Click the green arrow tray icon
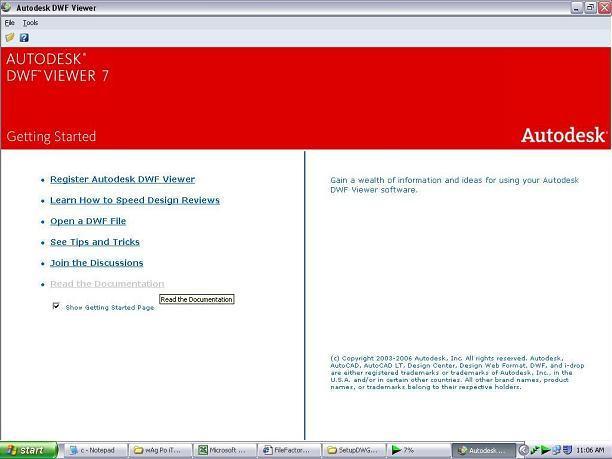The height and width of the screenshot is (459, 612). point(546,450)
